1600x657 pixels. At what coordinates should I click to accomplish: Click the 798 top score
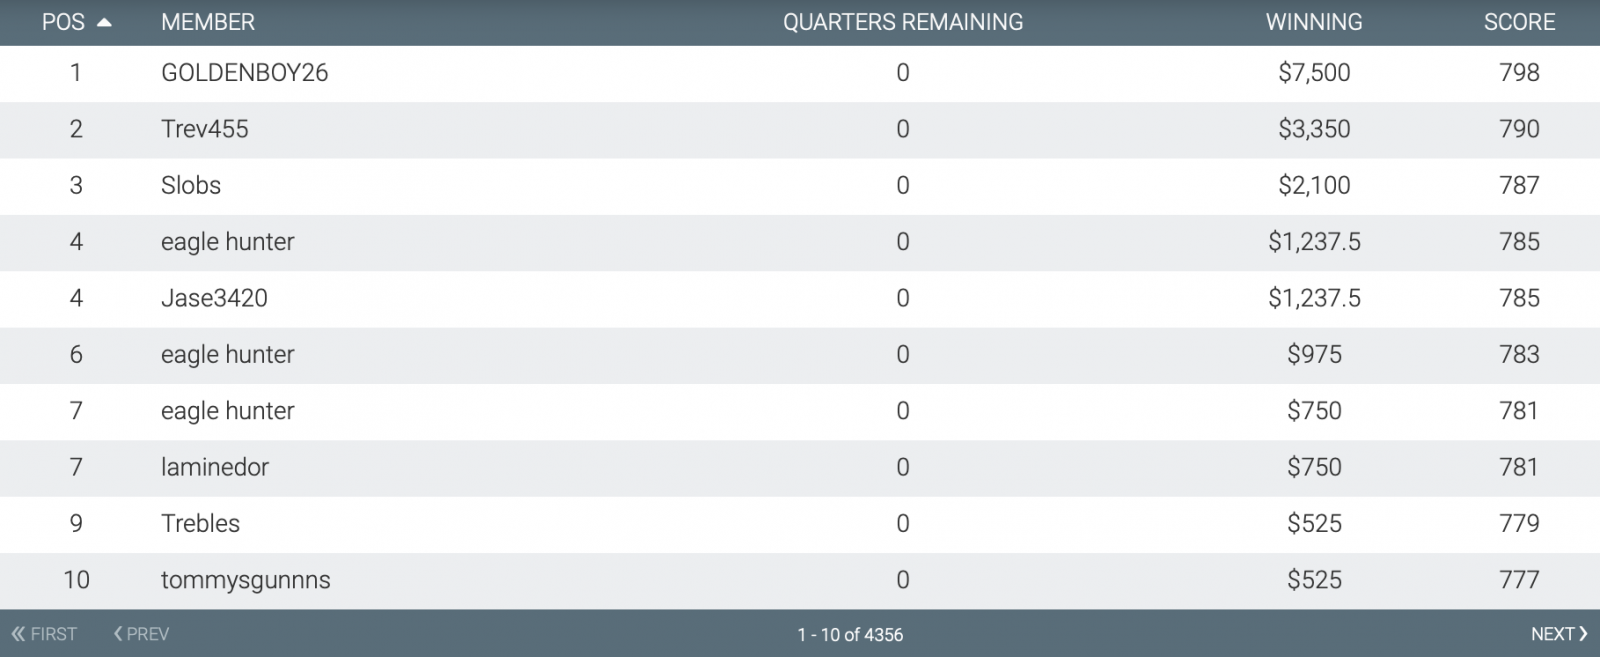[1519, 73]
